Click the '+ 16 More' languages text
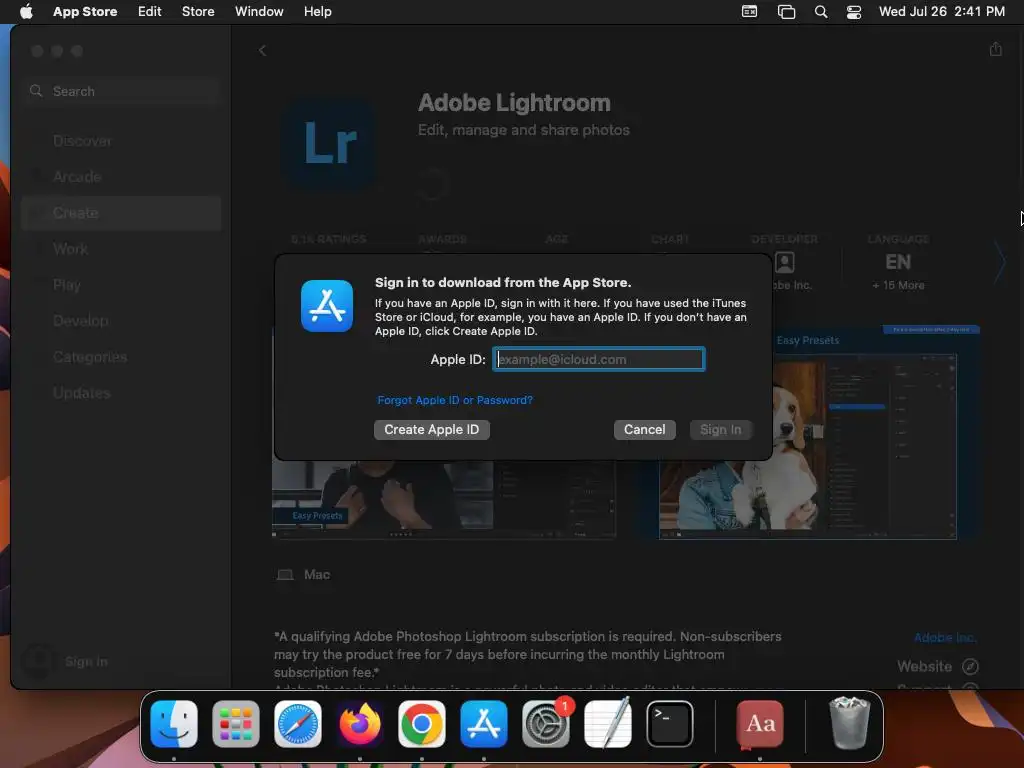The height and width of the screenshot is (768, 1024). tap(898, 285)
